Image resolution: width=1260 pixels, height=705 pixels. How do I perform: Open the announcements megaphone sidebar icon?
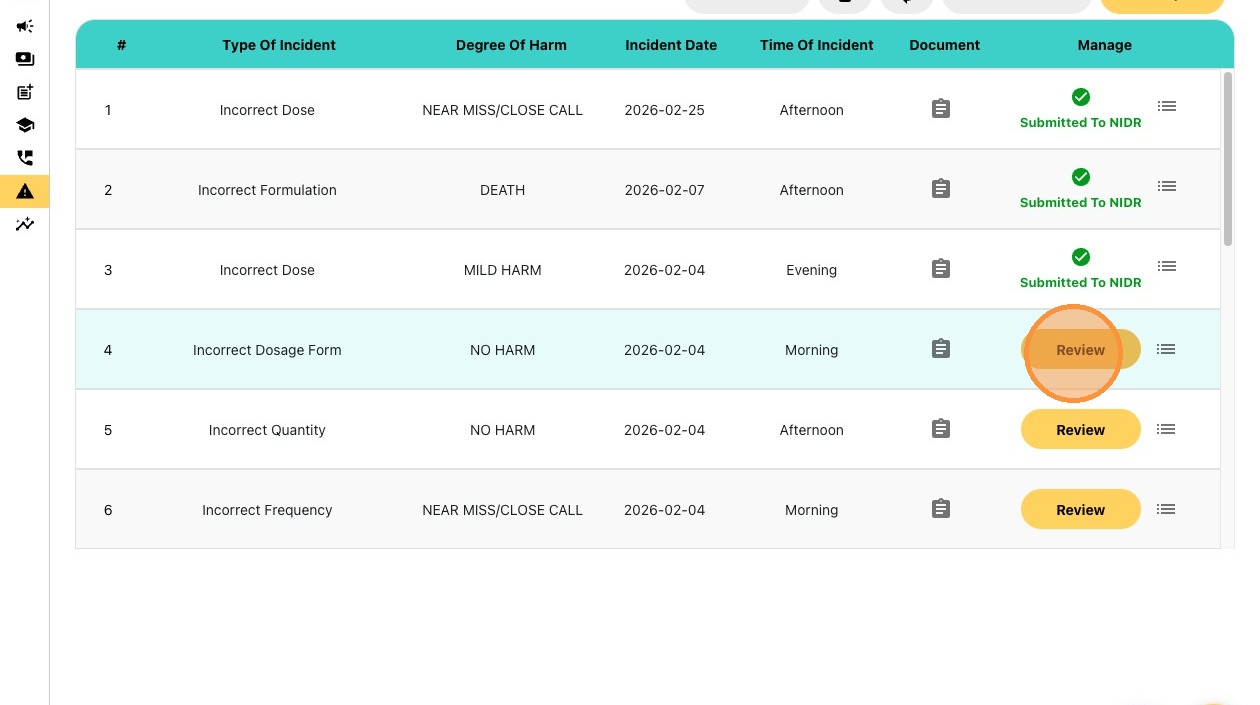(x=25, y=27)
